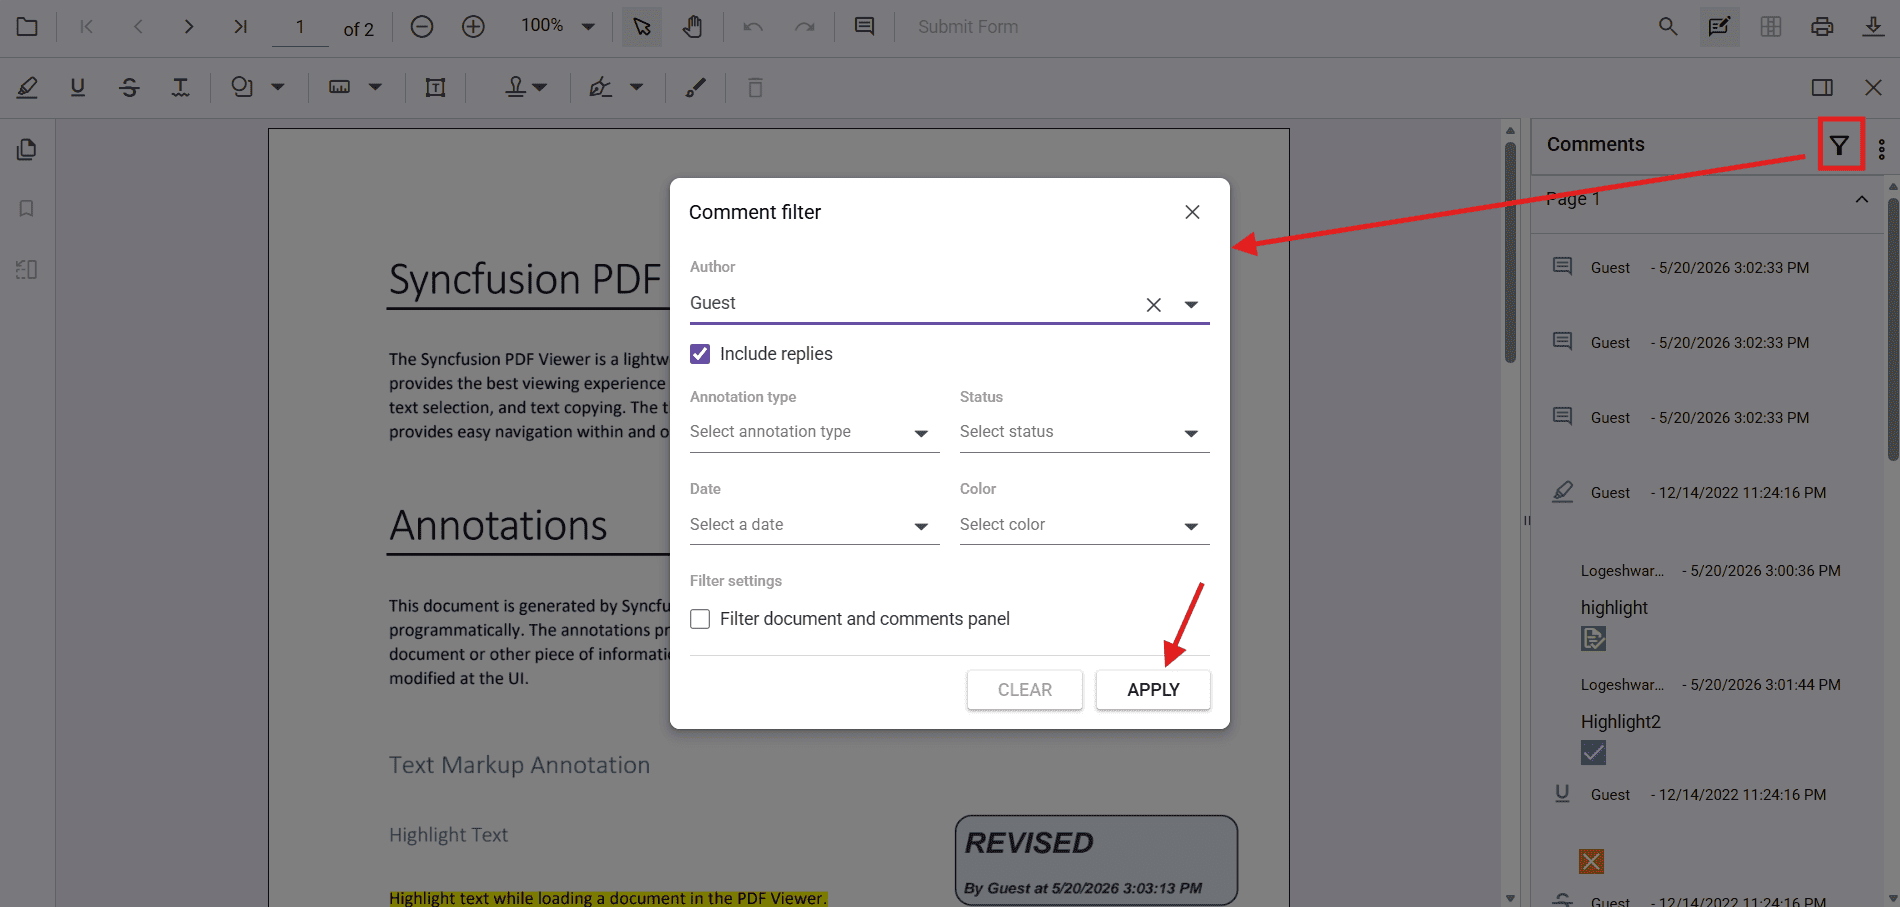Open page thumbnails sidebar
1900x907 pixels.
(27, 149)
